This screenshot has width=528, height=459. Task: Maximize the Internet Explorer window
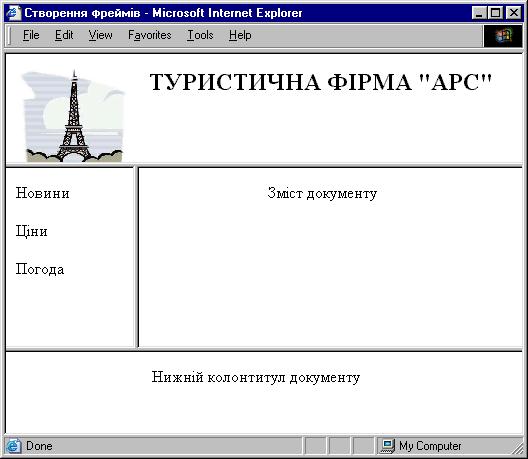tap(495, 13)
